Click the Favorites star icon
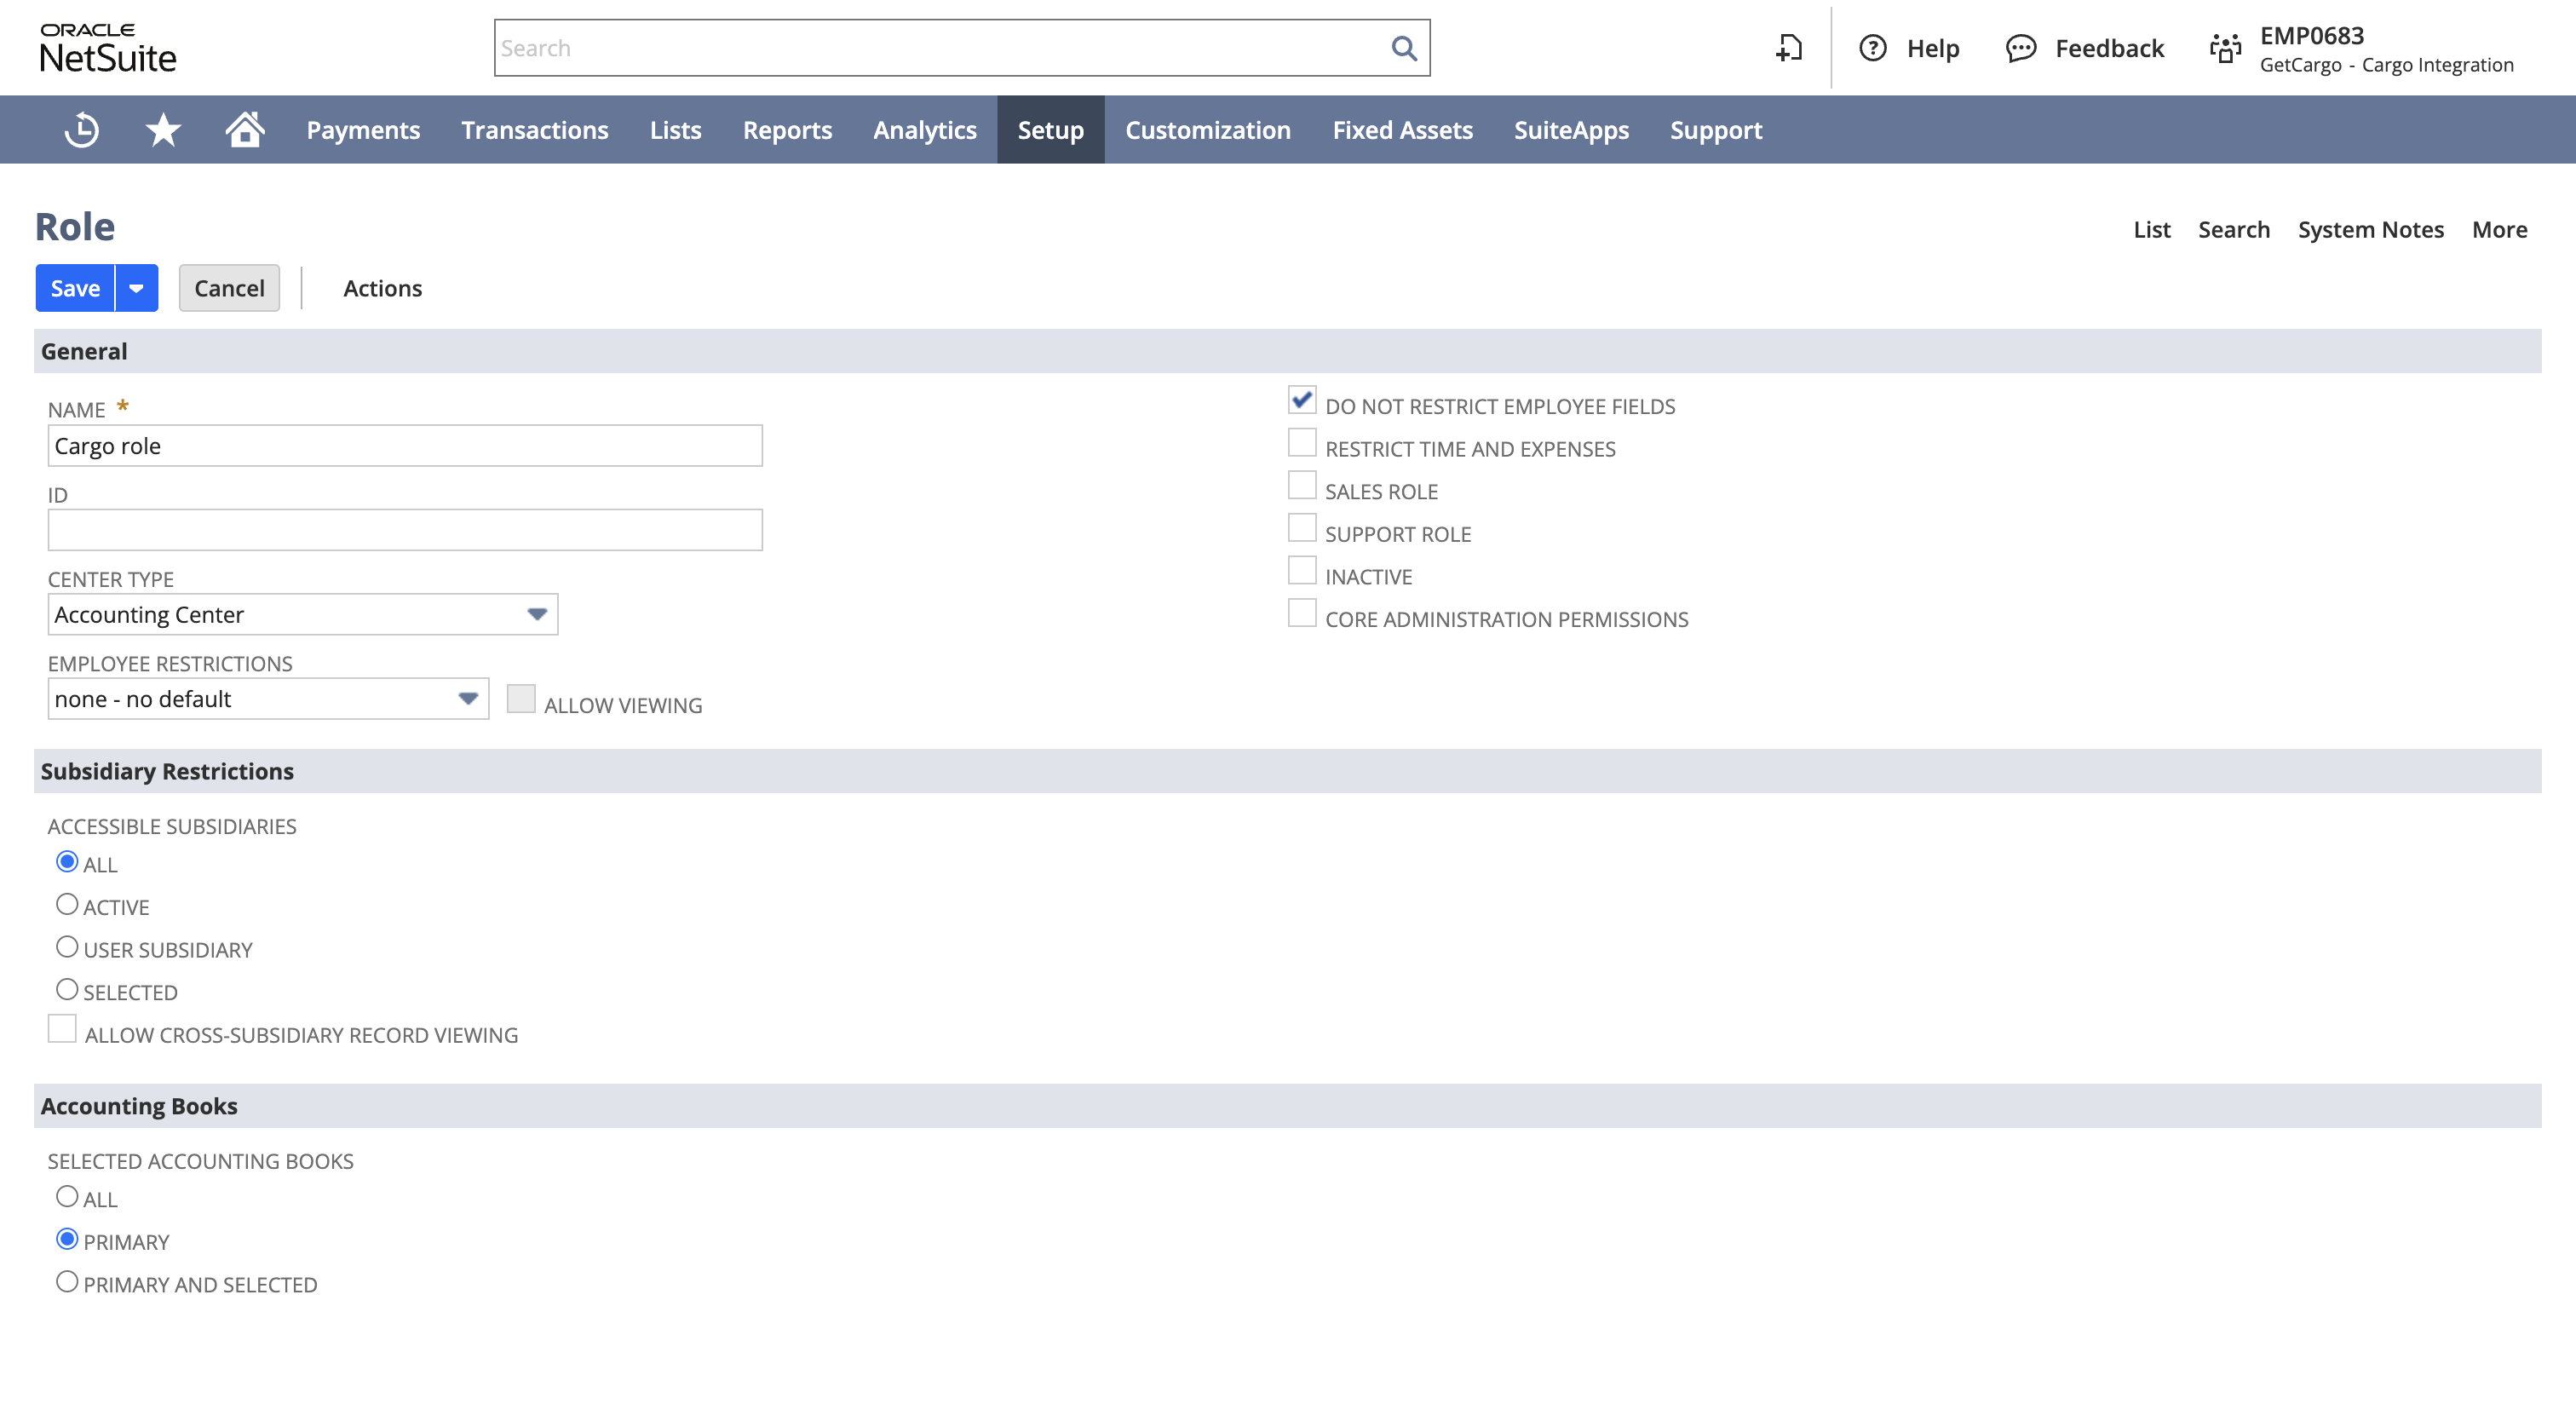Image resolution: width=2576 pixels, height=1404 pixels. pos(164,129)
